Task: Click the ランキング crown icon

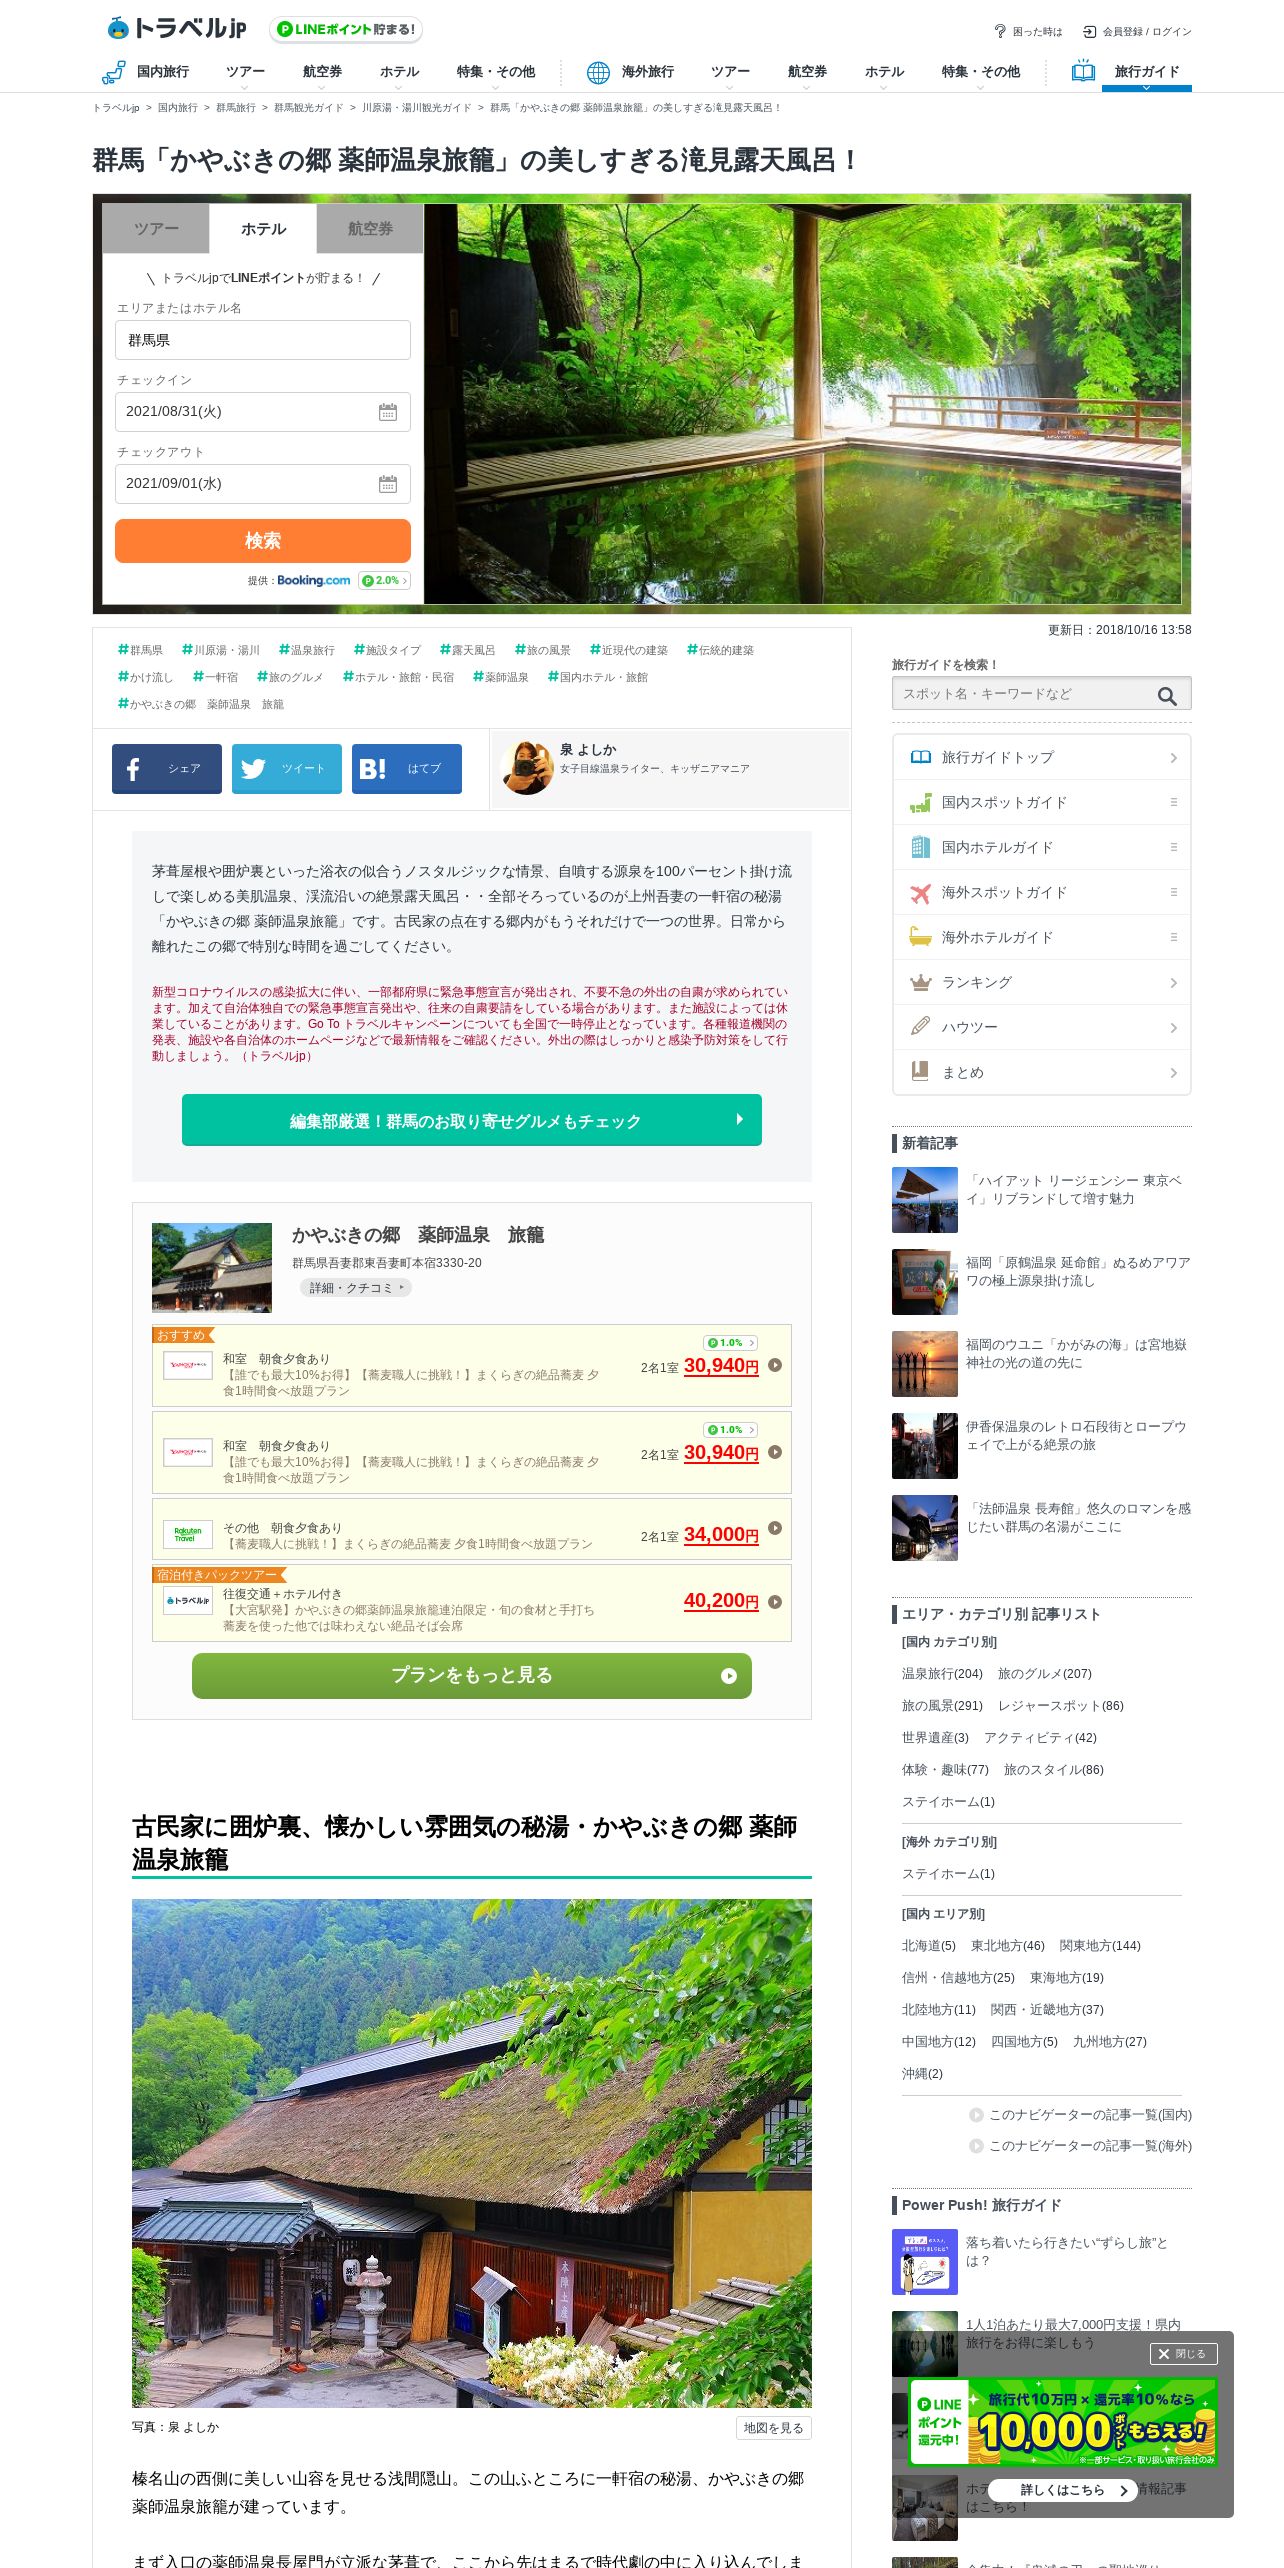Action: (x=921, y=982)
